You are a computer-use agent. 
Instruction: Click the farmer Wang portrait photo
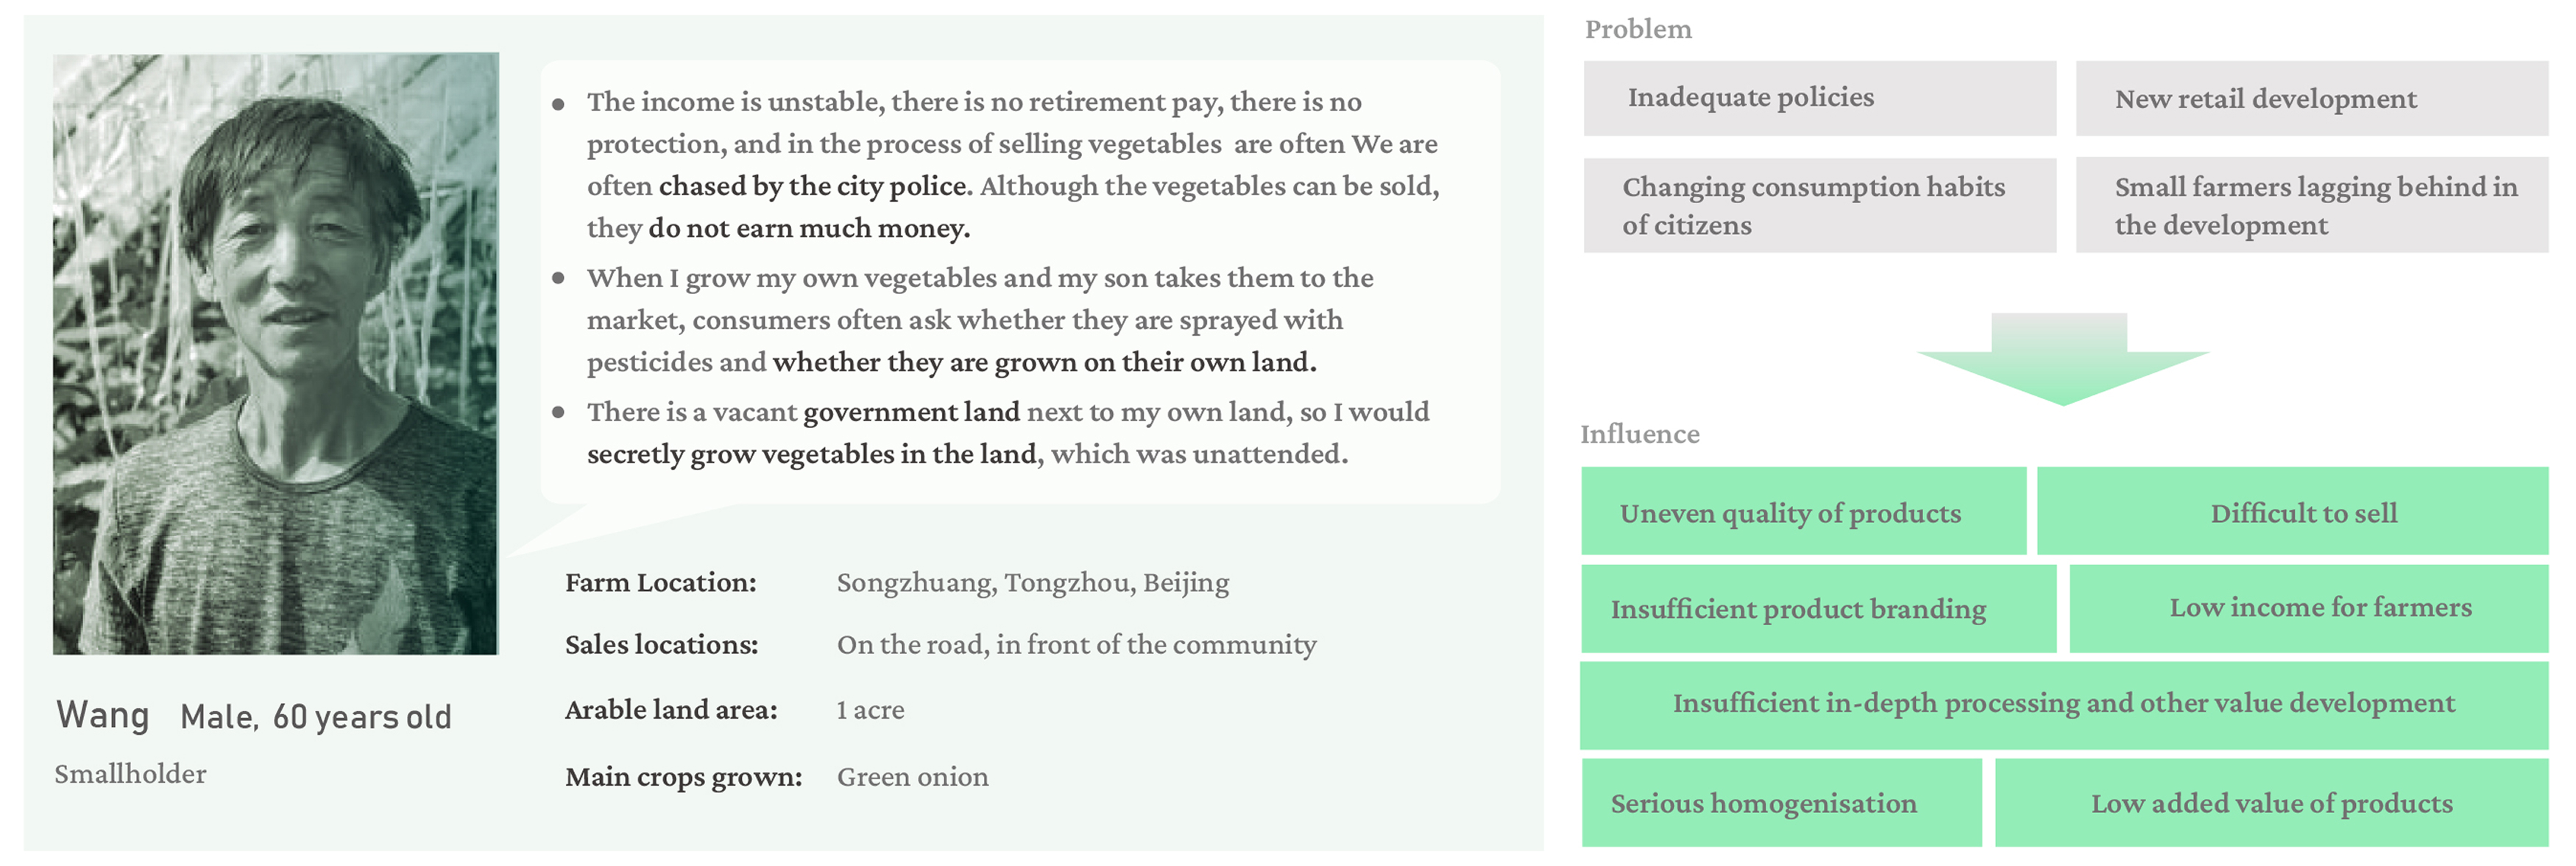275,353
